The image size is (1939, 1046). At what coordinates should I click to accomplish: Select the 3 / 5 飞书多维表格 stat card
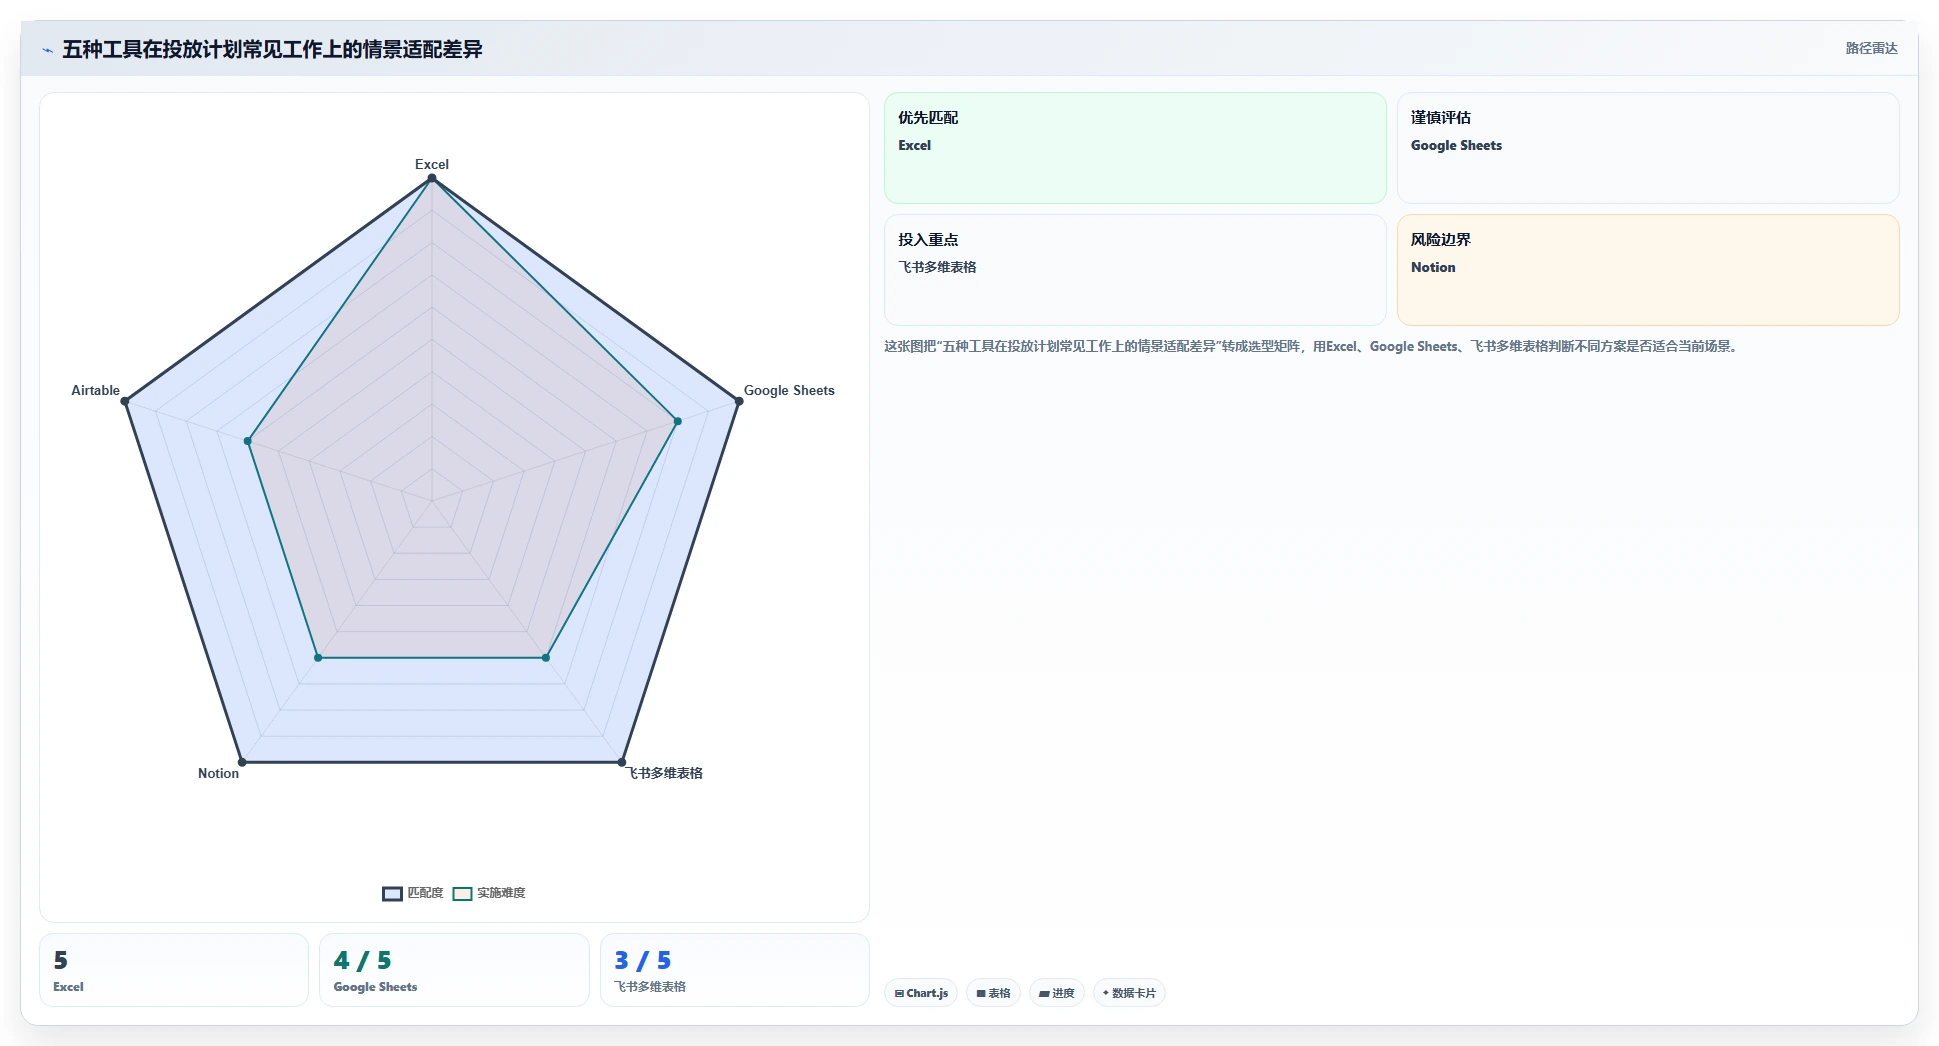click(735, 970)
